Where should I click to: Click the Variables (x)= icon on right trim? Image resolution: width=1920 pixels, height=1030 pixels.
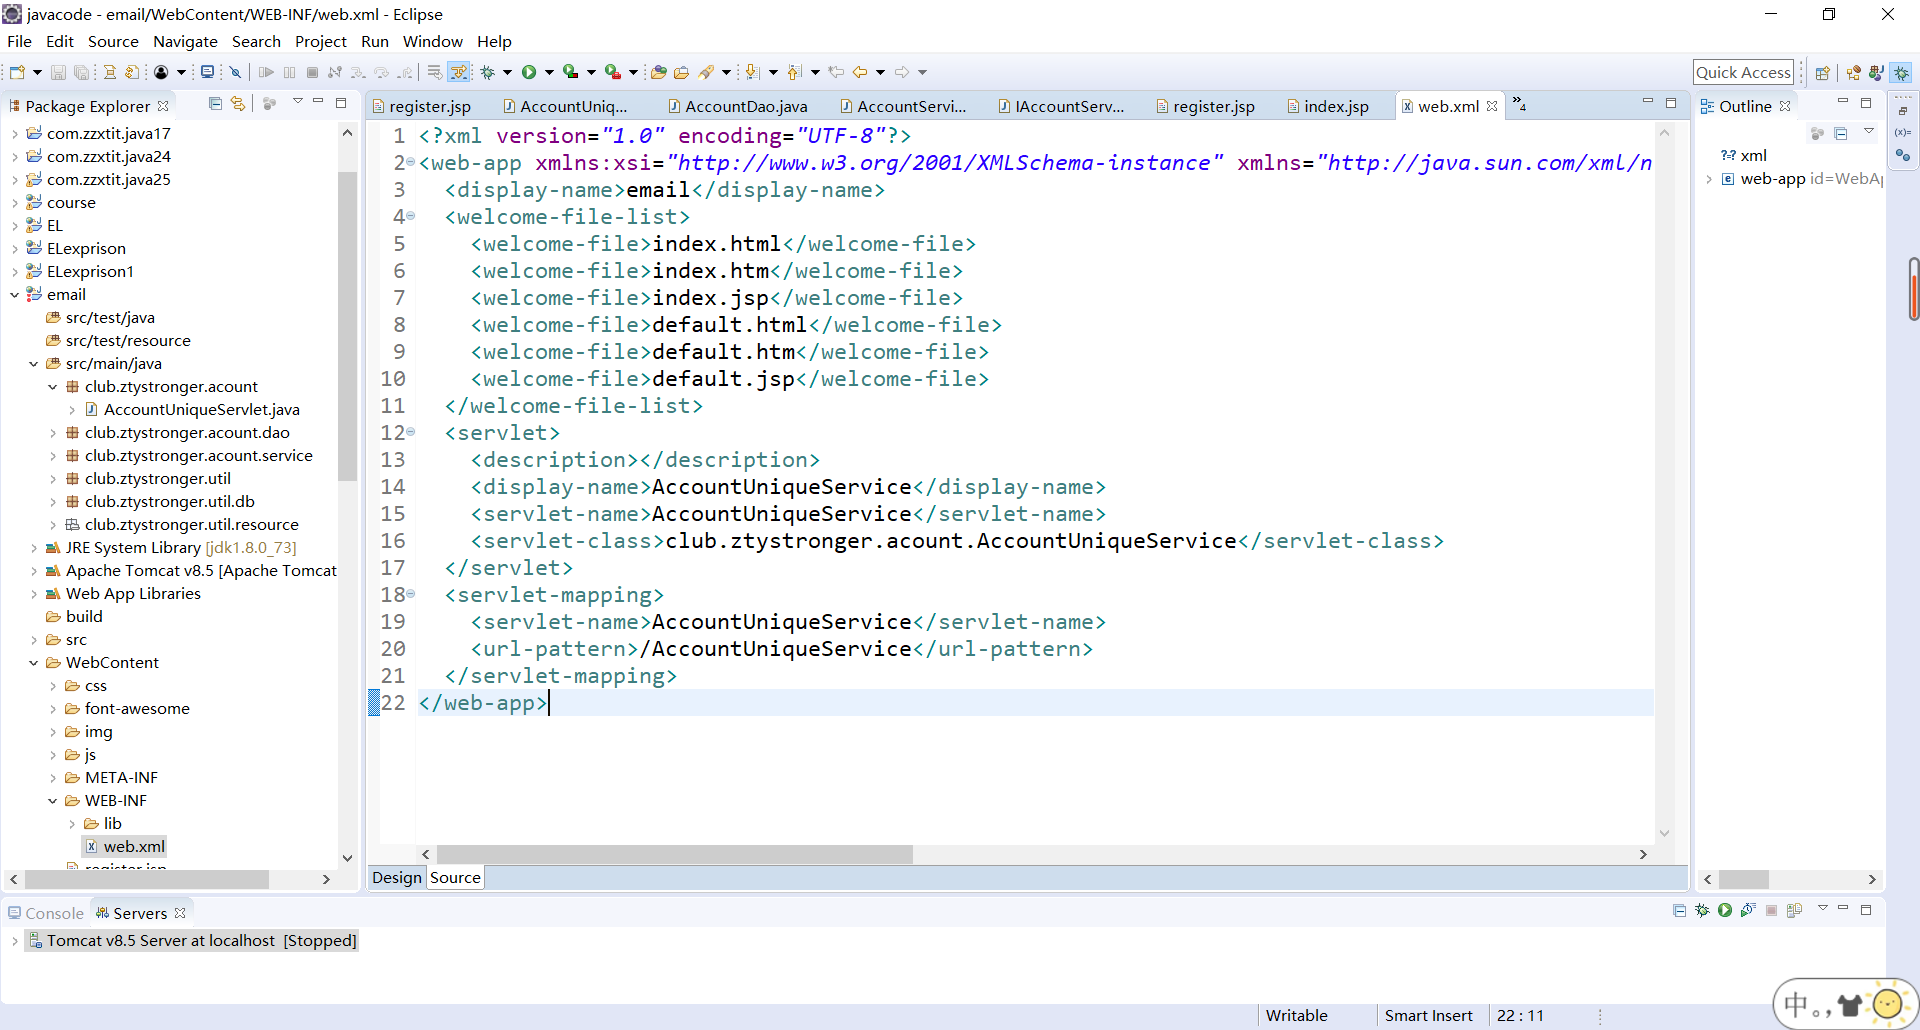(x=1903, y=132)
